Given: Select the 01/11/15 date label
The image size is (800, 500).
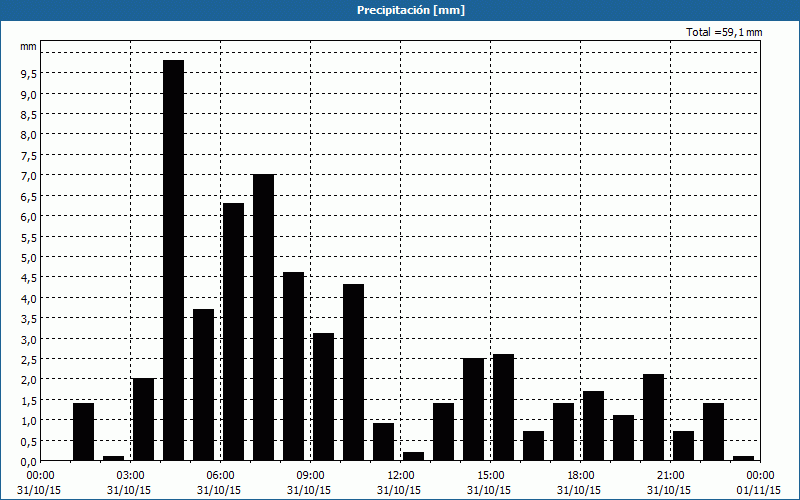Looking at the screenshot, I should tap(760, 490).
